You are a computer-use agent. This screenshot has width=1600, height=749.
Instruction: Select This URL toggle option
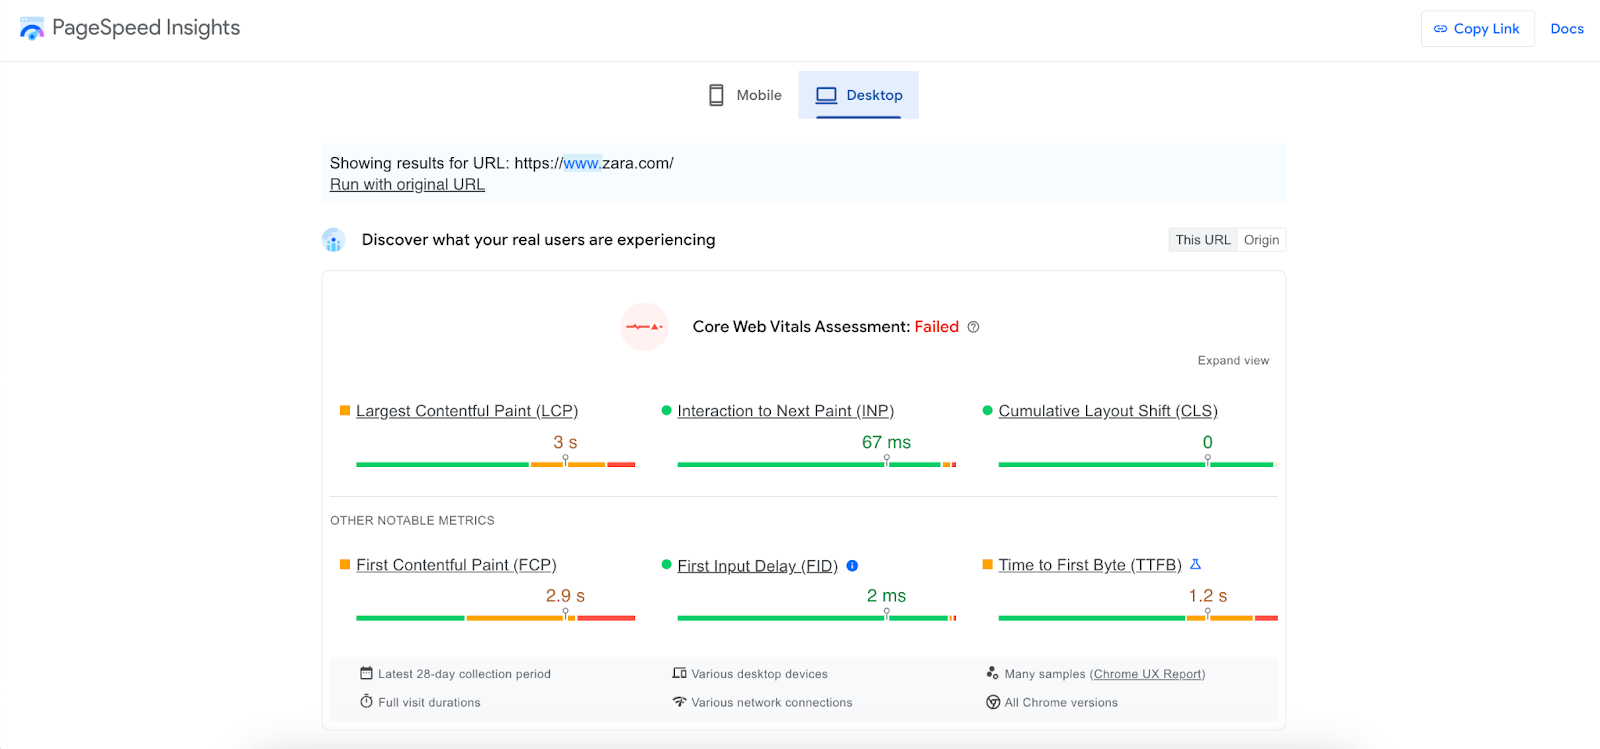coord(1203,240)
